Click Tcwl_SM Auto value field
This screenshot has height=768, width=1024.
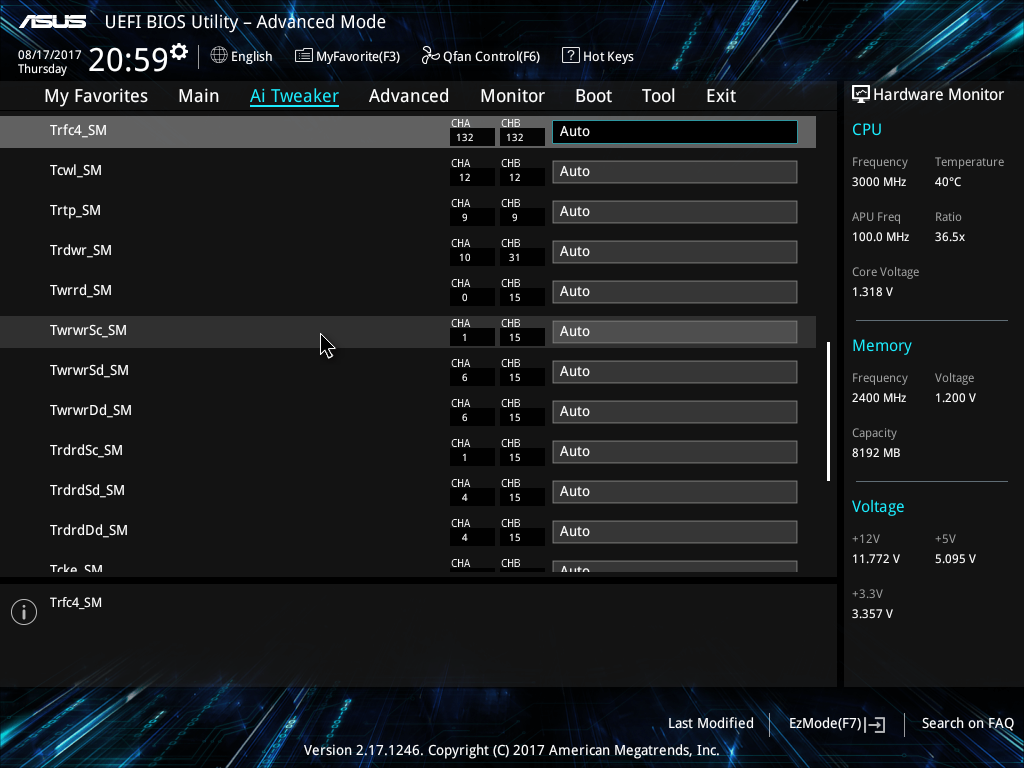pos(675,172)
